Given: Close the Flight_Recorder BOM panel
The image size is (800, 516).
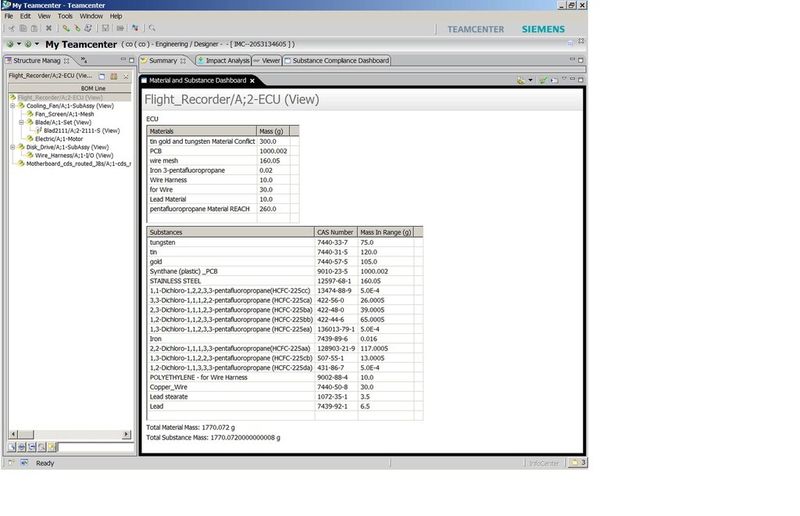Looking at the screenshot, I should (126, 77).
